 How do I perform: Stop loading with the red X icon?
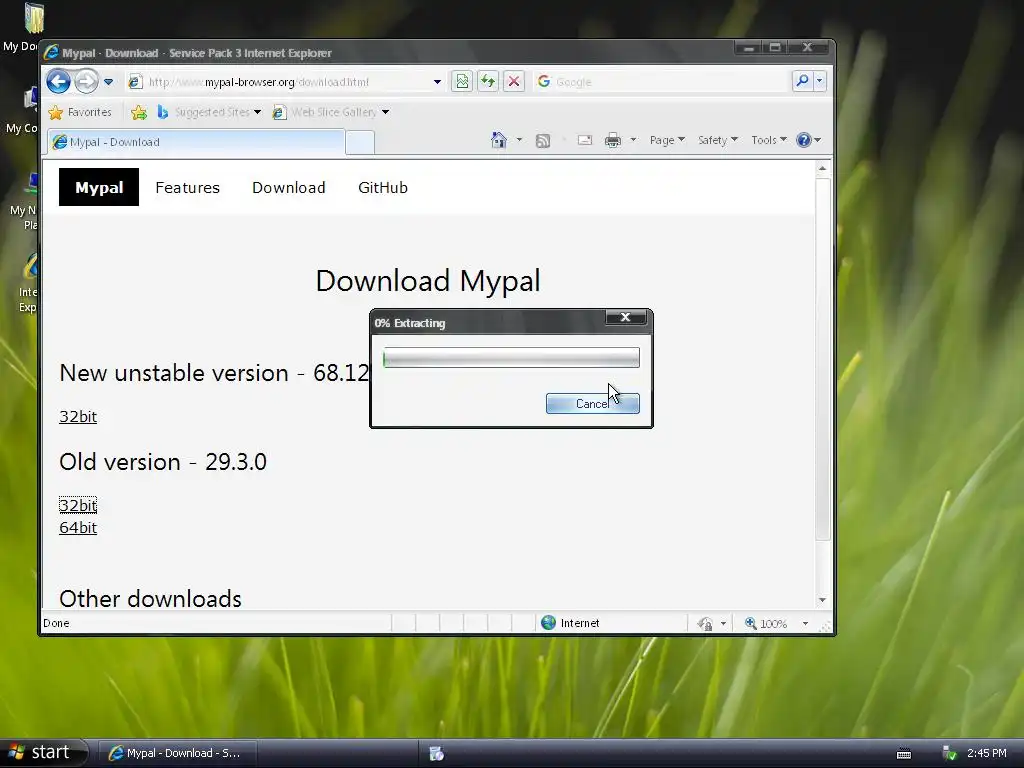(x=514, y=82)
